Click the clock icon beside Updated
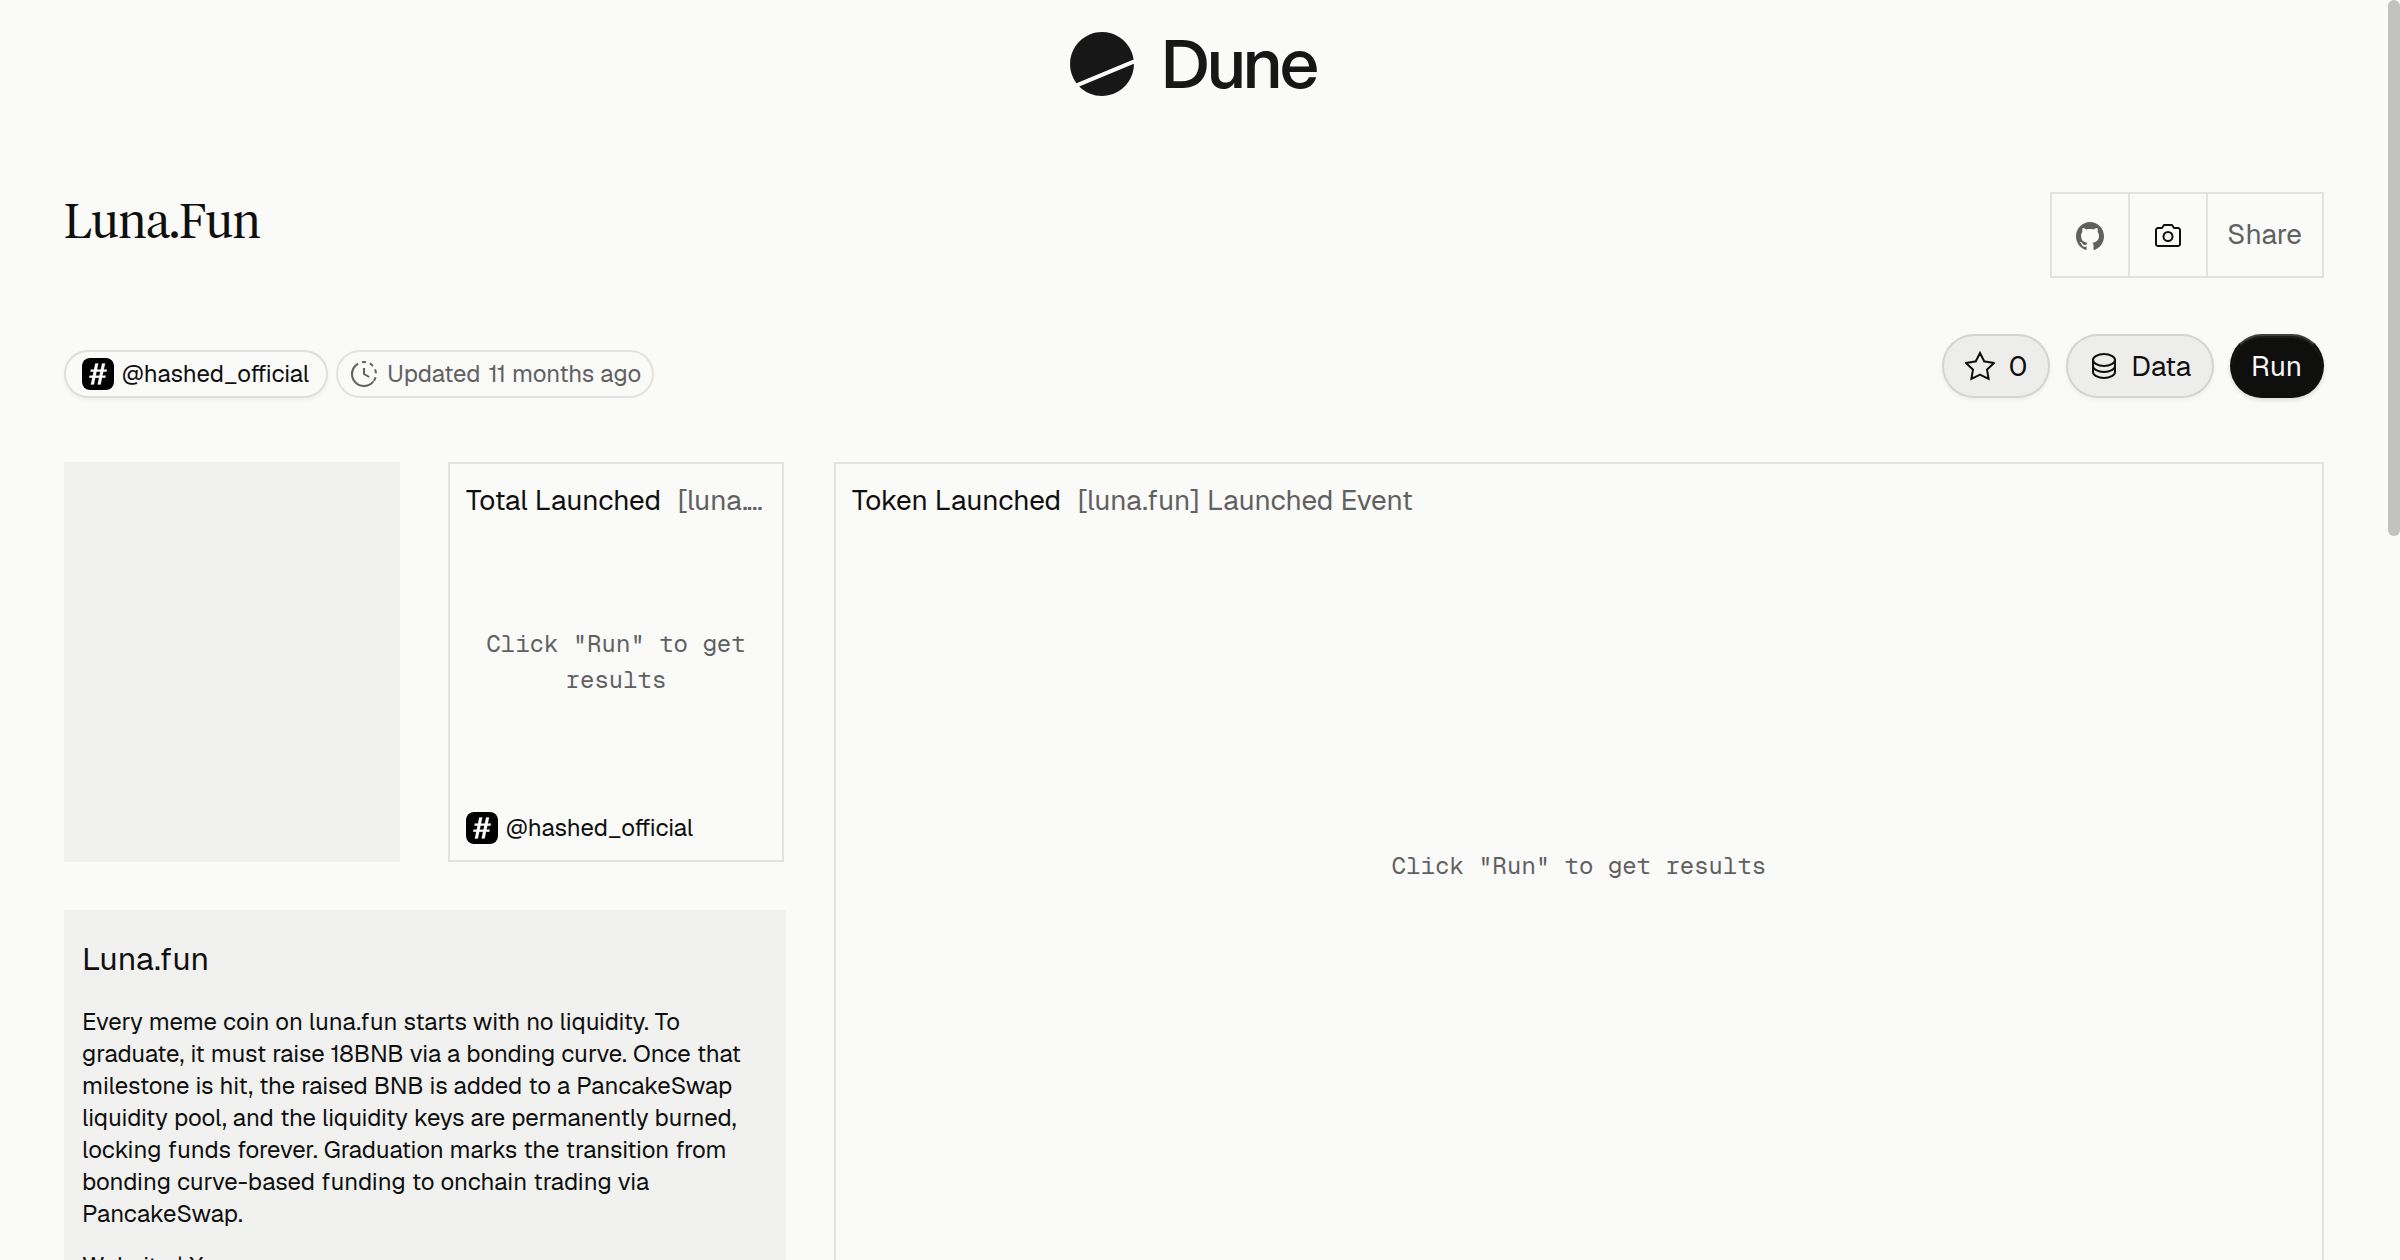2400x1260 pixels. coord(364,374)
